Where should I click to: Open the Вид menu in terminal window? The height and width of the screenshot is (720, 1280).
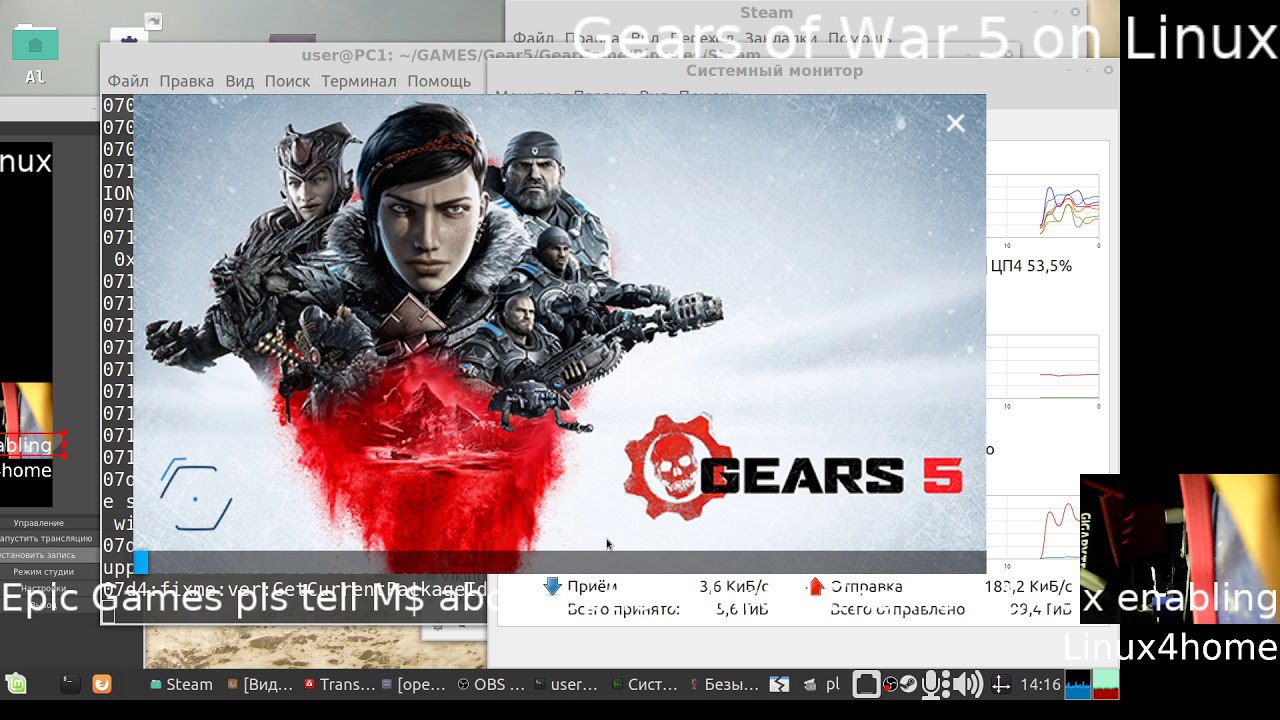239,81
